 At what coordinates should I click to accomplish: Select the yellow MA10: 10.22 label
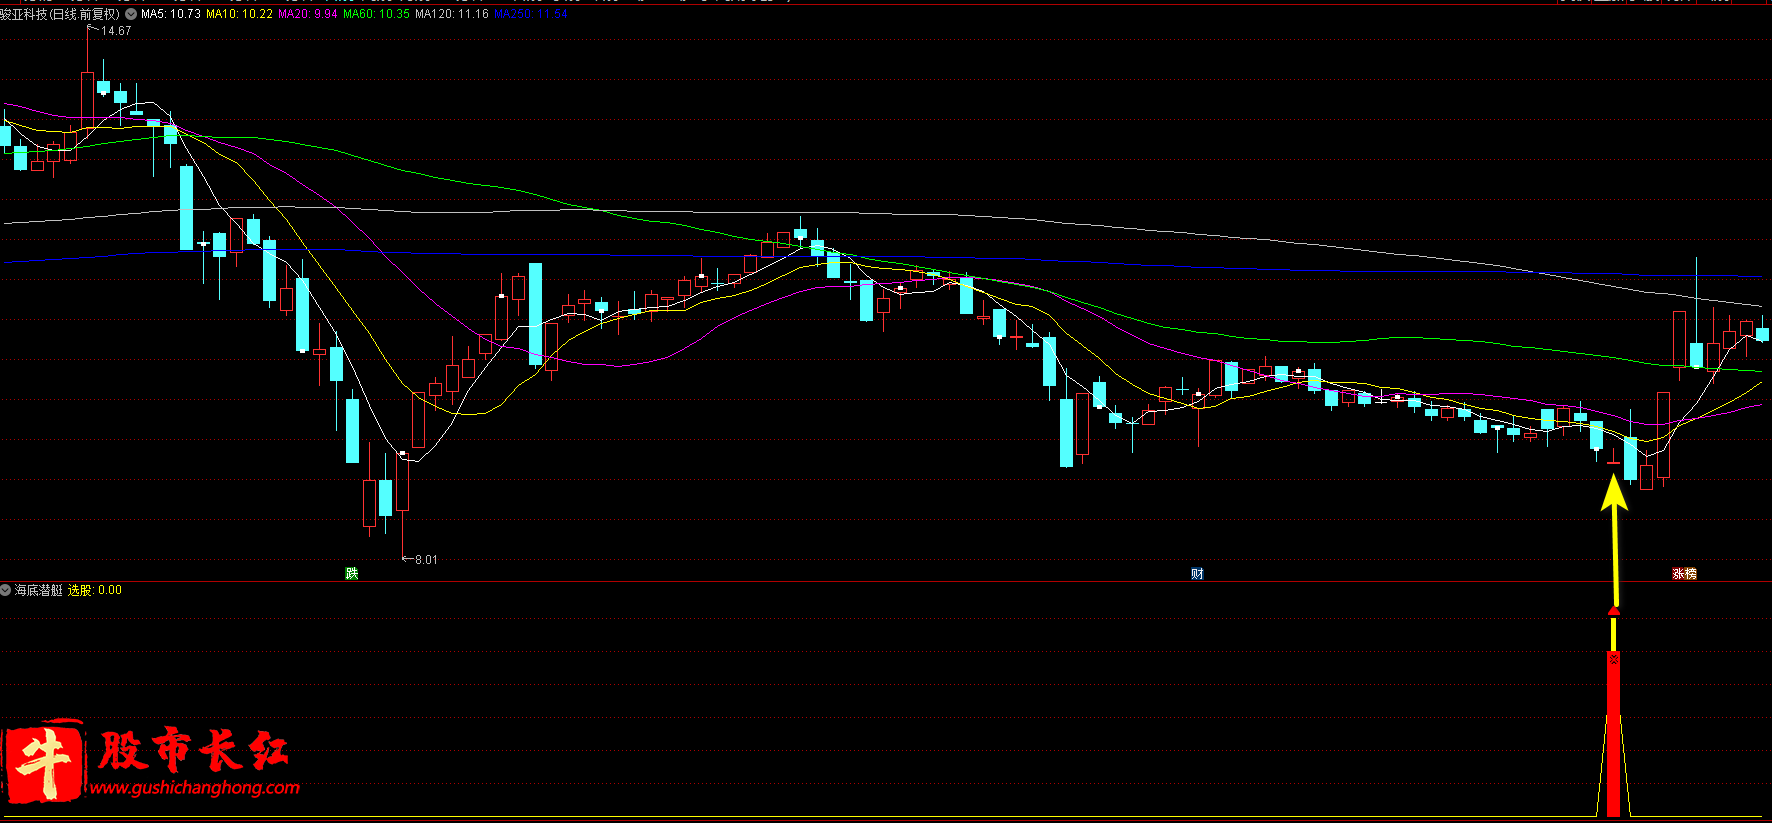tap(239, 14)
